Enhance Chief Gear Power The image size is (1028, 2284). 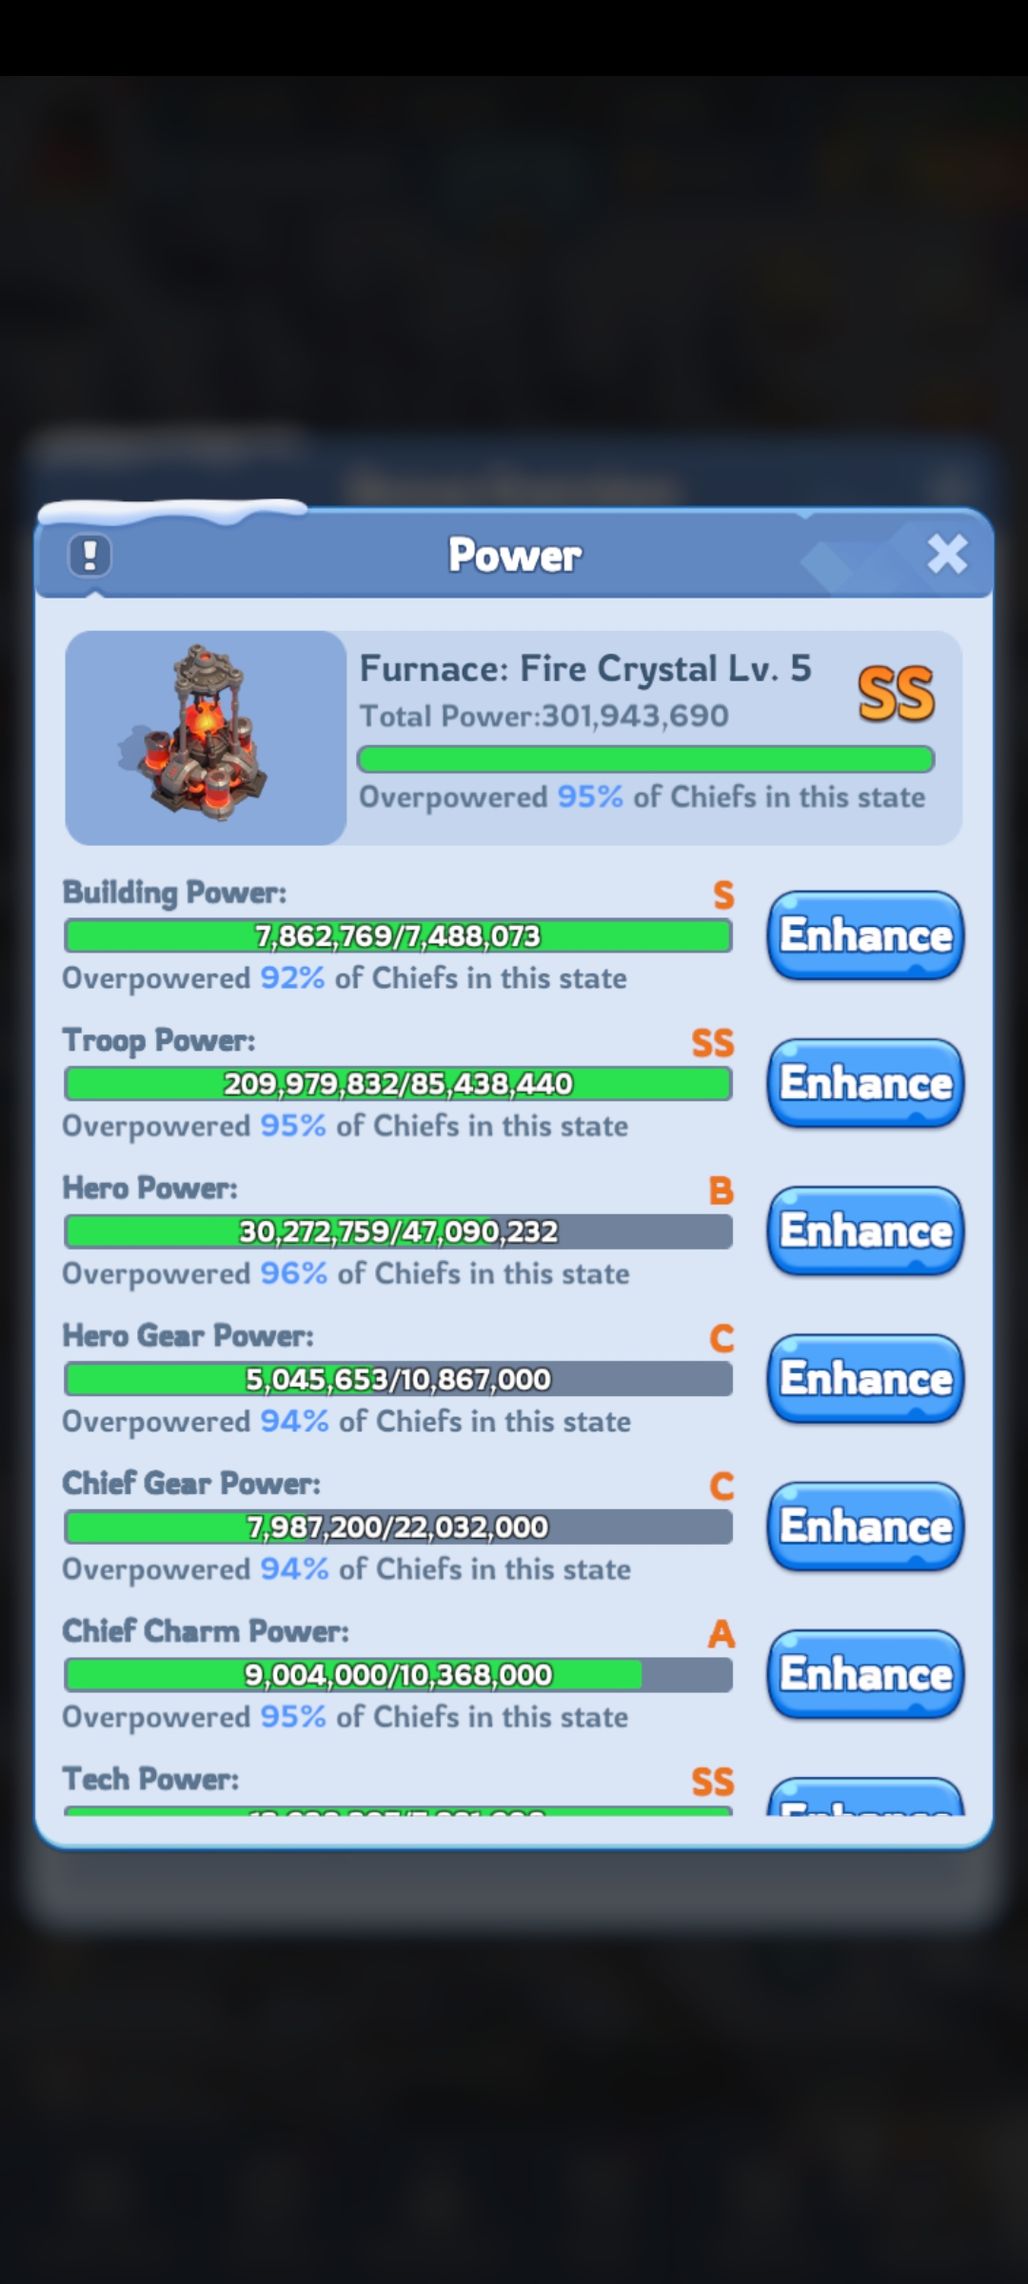pos(865,1526)
